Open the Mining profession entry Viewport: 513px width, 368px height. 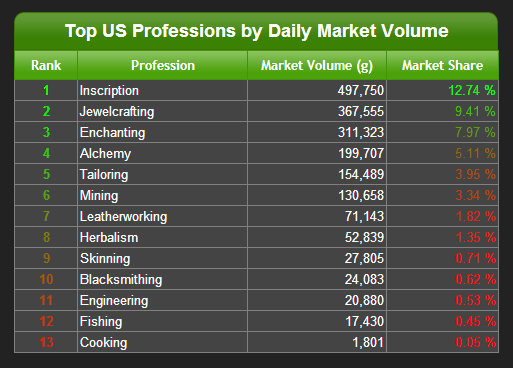(x=99, y=196)
